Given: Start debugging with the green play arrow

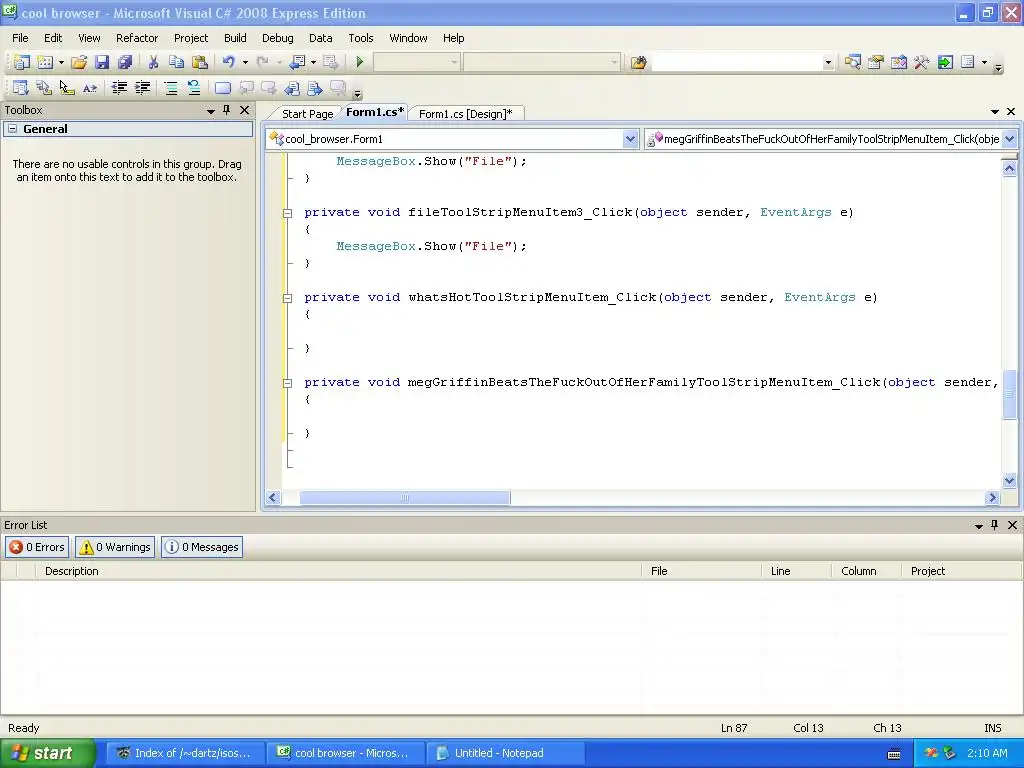Looking at the screenshot, I should pos(359,62).
